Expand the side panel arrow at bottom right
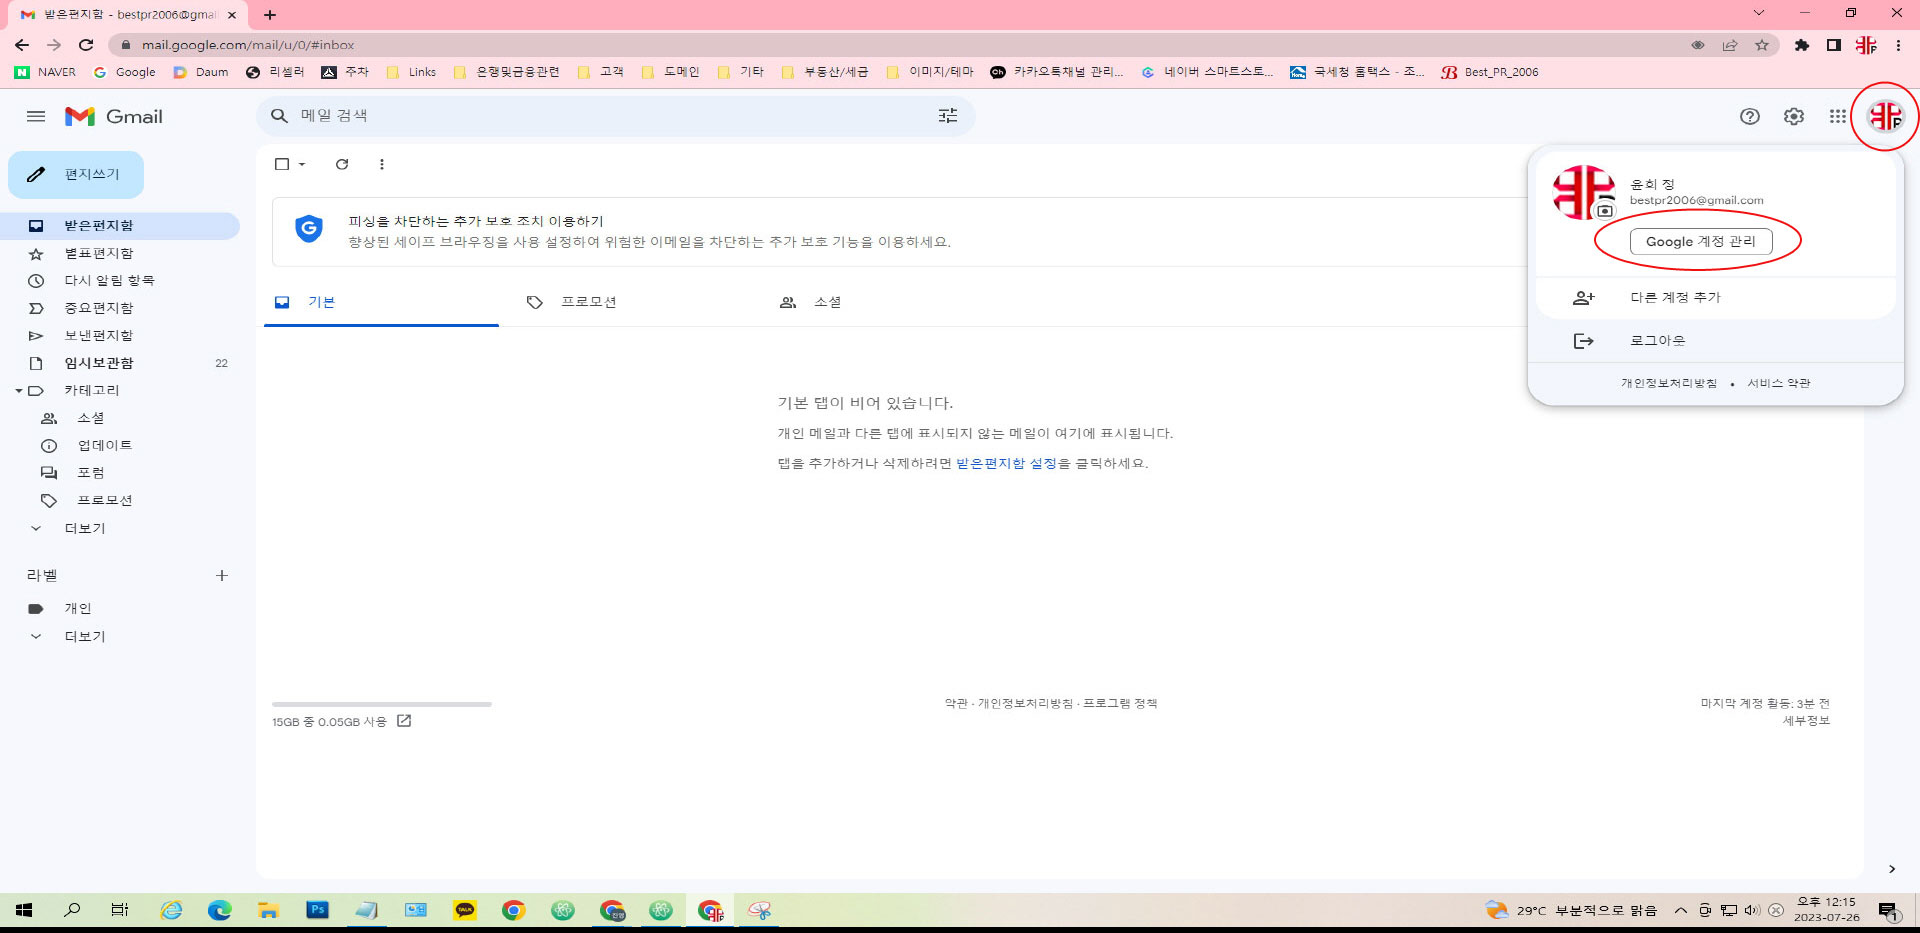 click(1891, 869)
